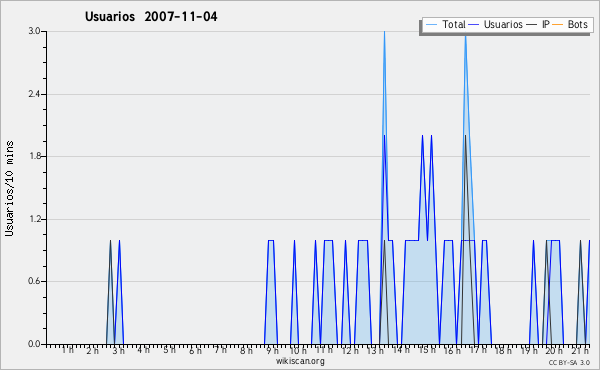Click the '14 h' x-axis label
Viewport: 600px width, 370px height.
401,350
